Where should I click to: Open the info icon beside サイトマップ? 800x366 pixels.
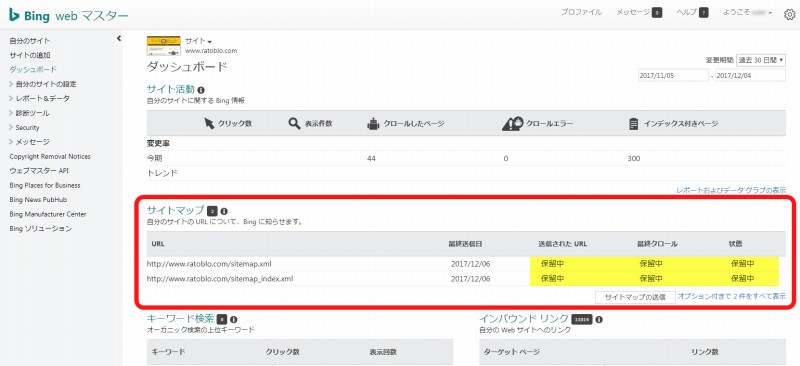pyautogui.click(x=224, y=211)
